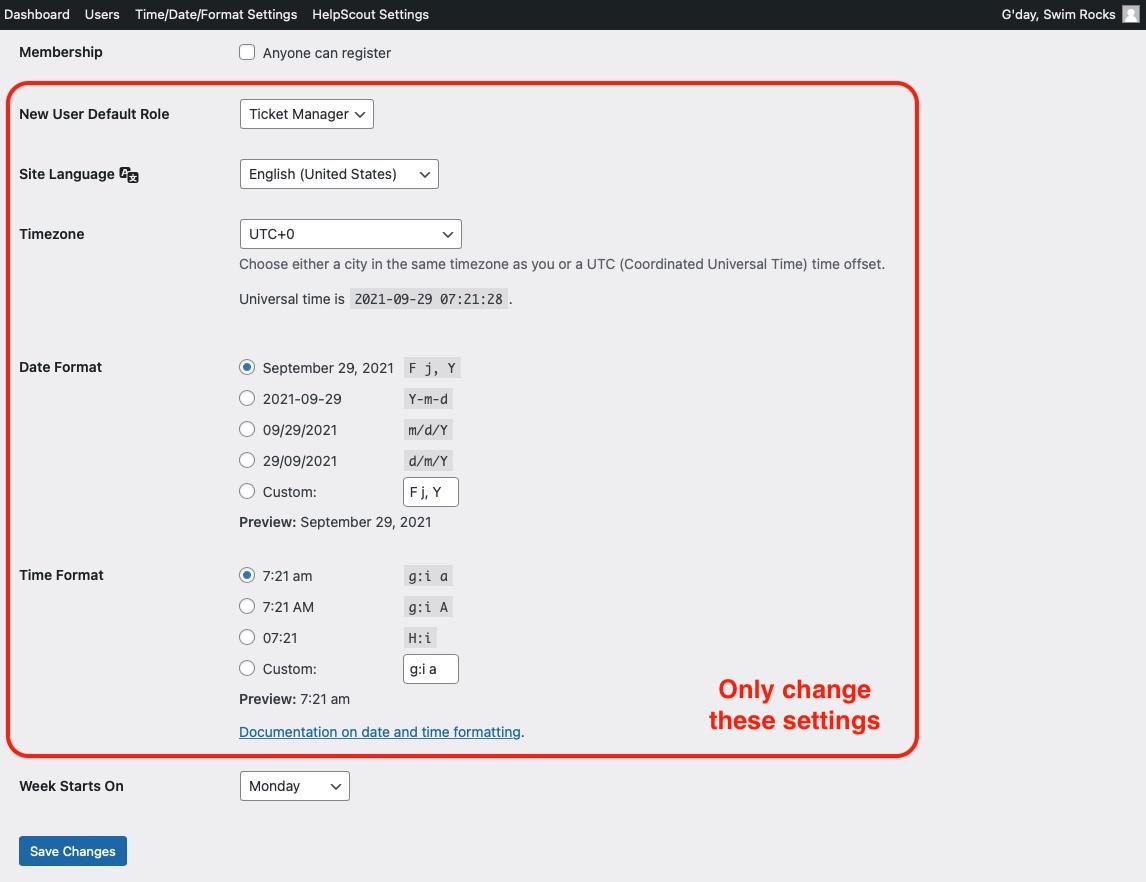Open the Users menu item
Image resolution: width=1146 pixels, height=882 pixels.
point(102,15)
